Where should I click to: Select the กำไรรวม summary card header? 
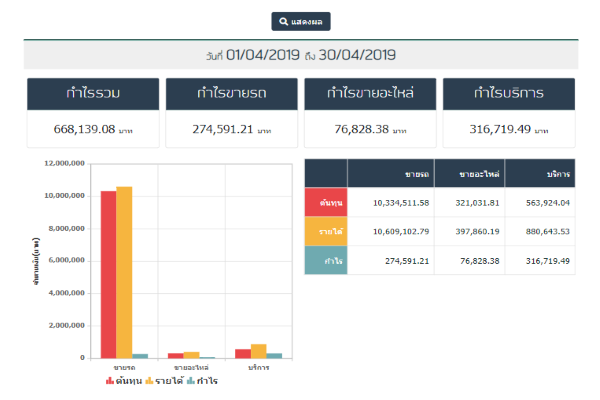93,94
